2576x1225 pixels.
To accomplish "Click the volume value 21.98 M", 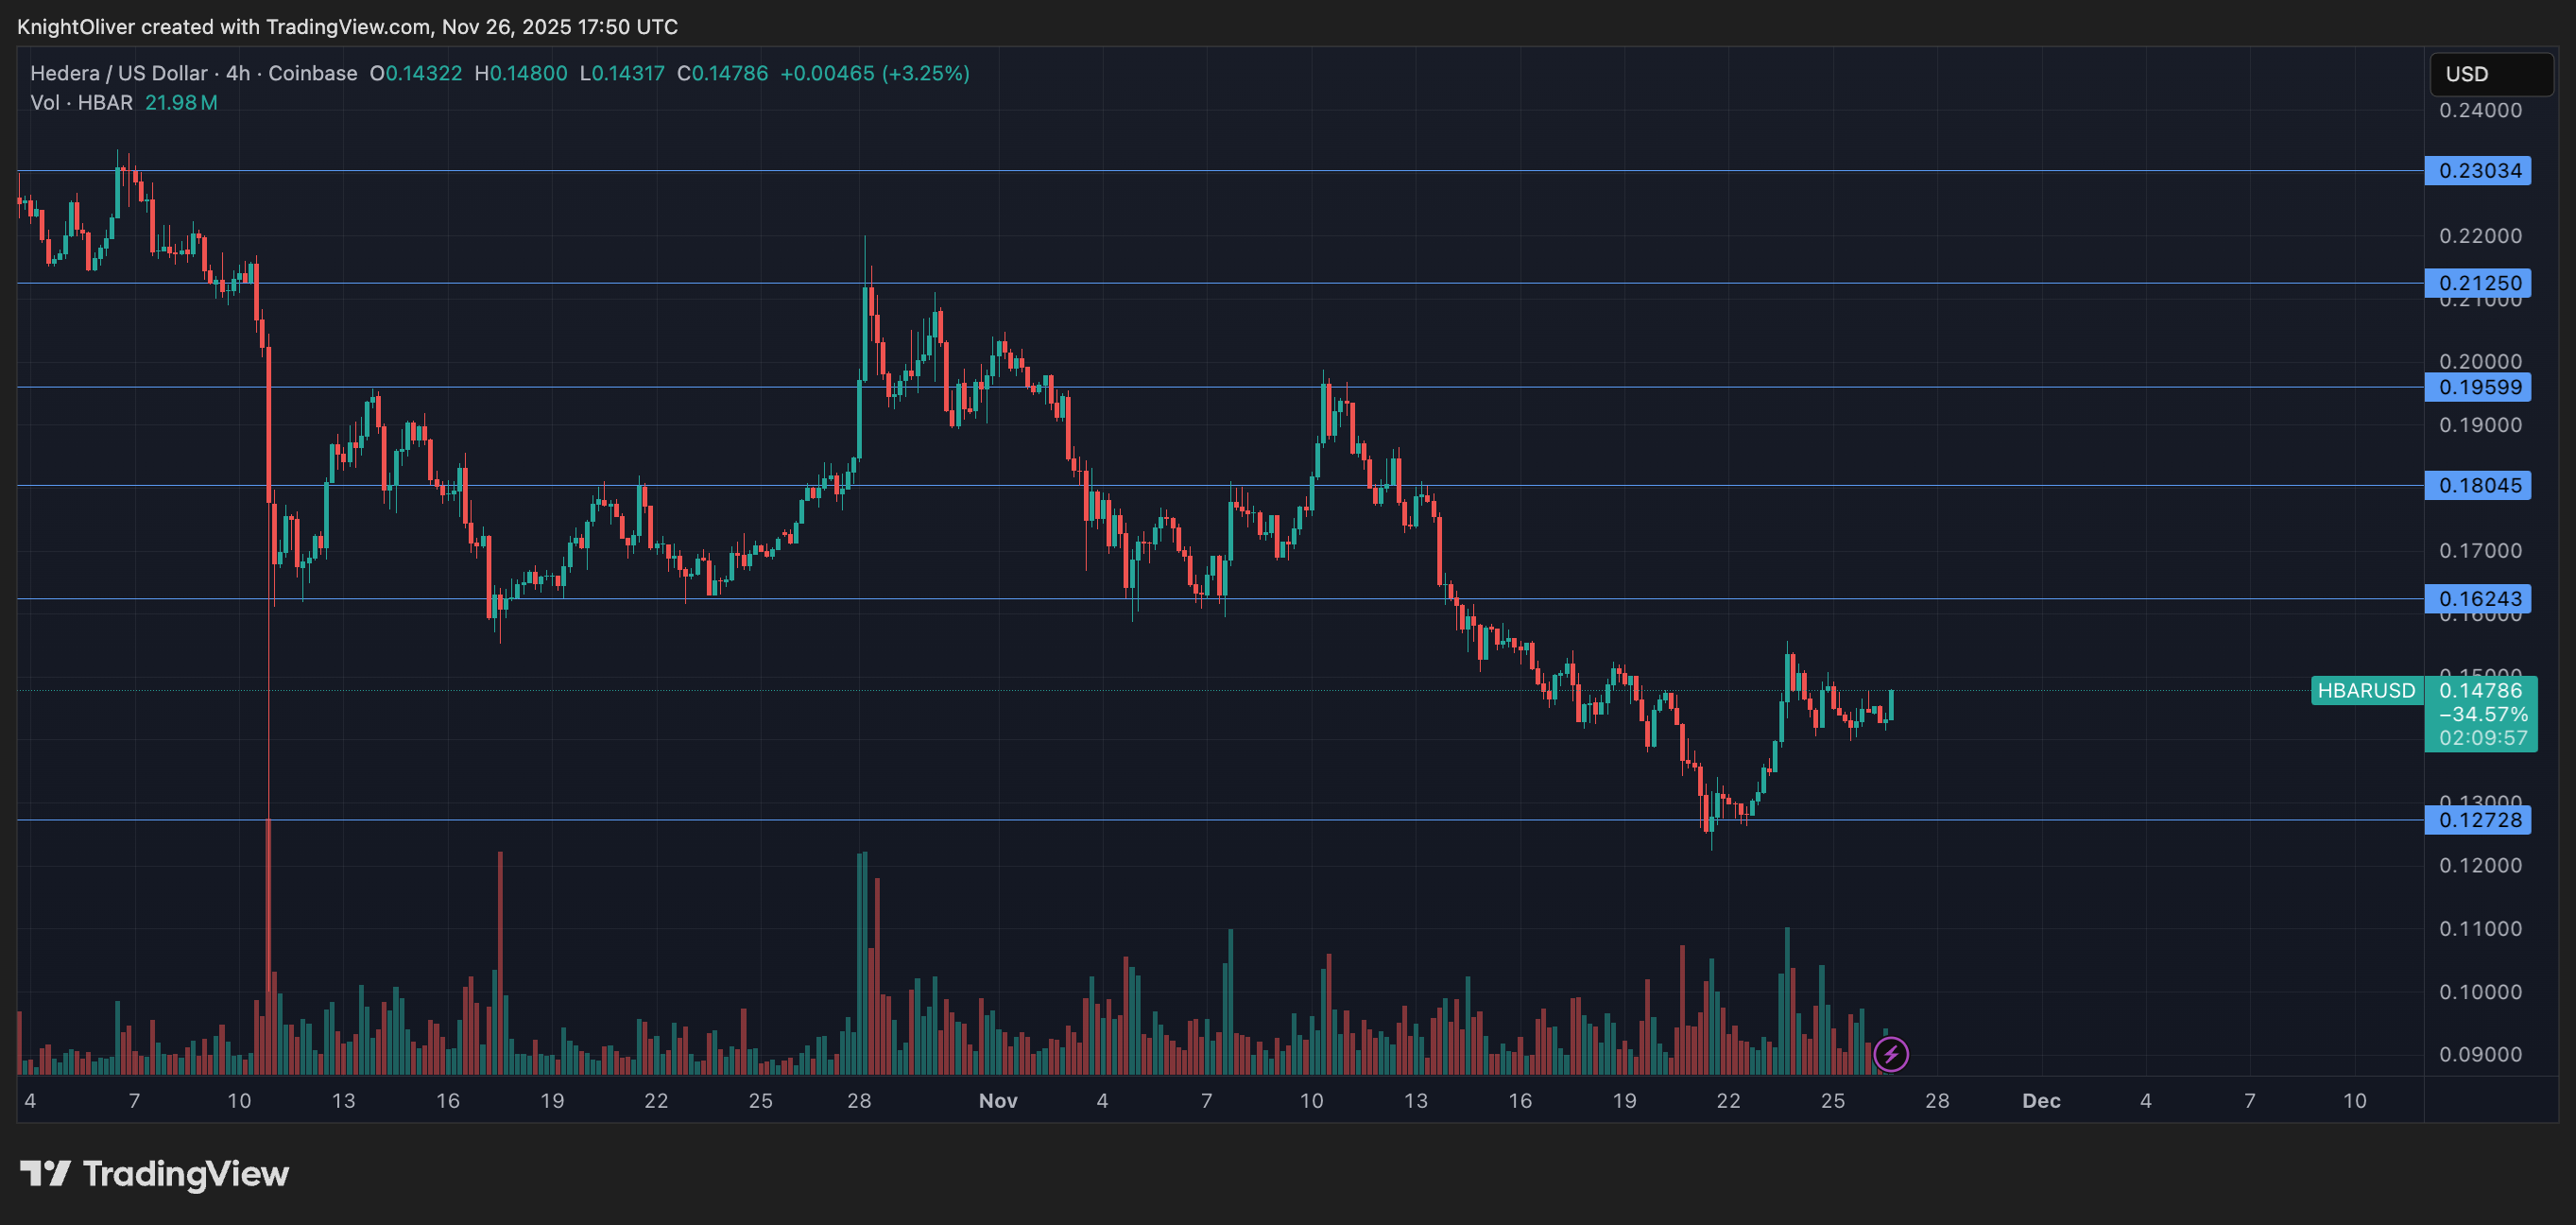I will (181, 103).
